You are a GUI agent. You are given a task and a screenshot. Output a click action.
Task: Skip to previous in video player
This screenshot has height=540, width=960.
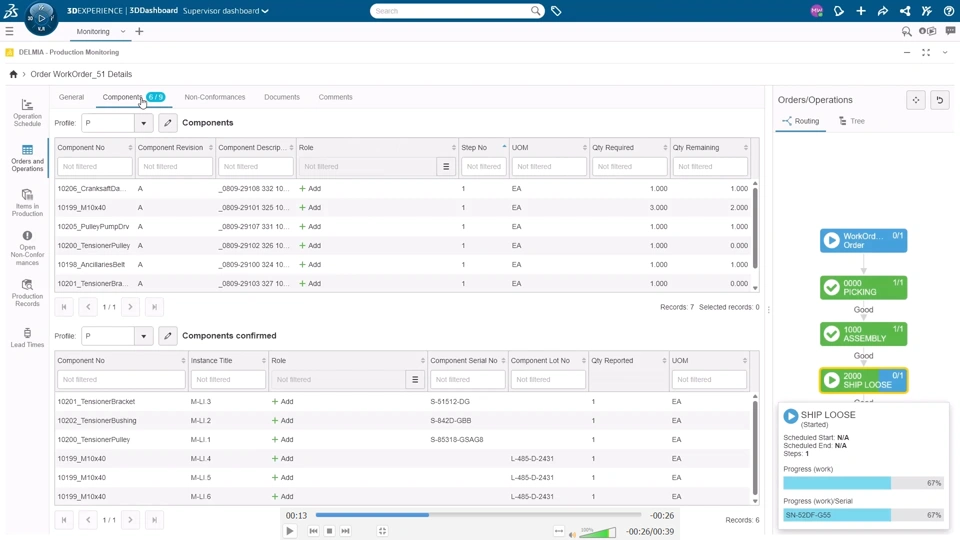coord(313,531)
